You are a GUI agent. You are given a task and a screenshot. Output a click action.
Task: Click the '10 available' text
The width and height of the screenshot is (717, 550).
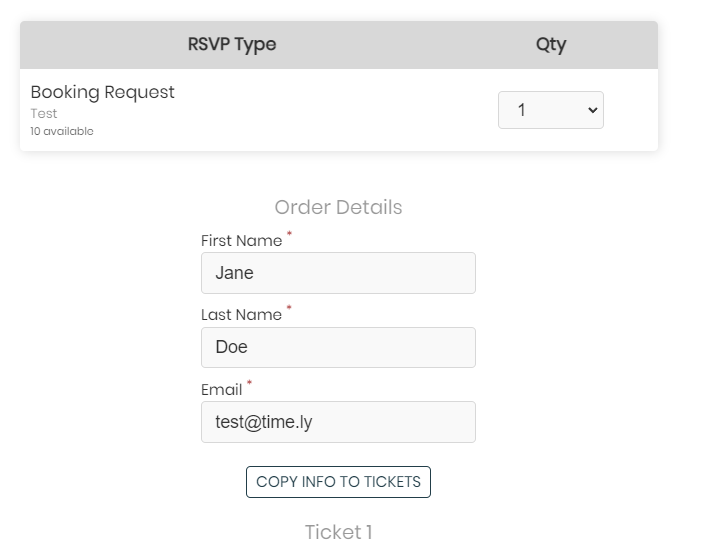pos(61,131)
